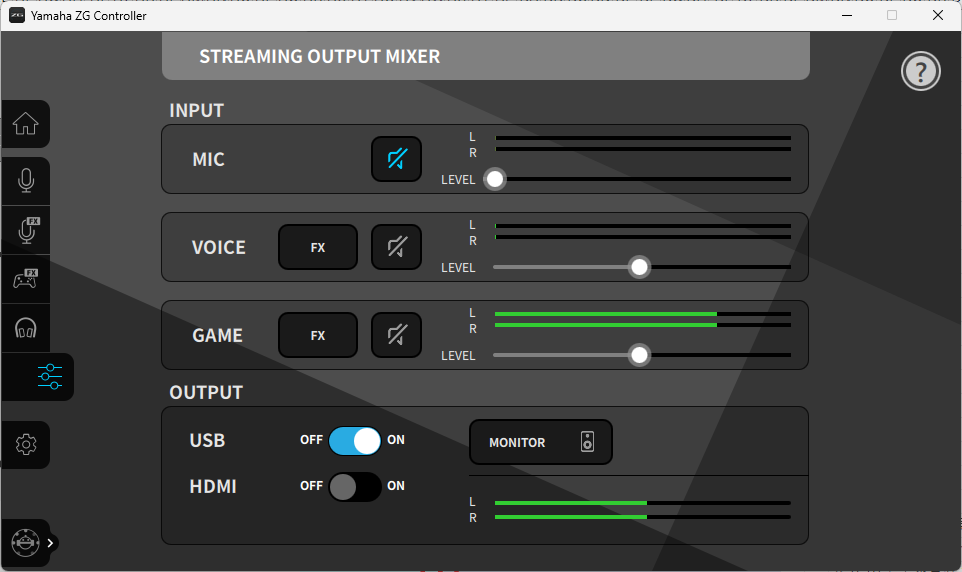Select the Streaming Mixer sliders tab
The height and width of the screenshot is (572, 962).
[49, 377]
